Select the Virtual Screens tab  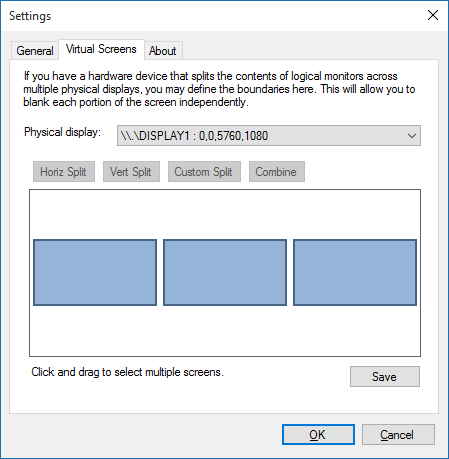tap(101, 49)
